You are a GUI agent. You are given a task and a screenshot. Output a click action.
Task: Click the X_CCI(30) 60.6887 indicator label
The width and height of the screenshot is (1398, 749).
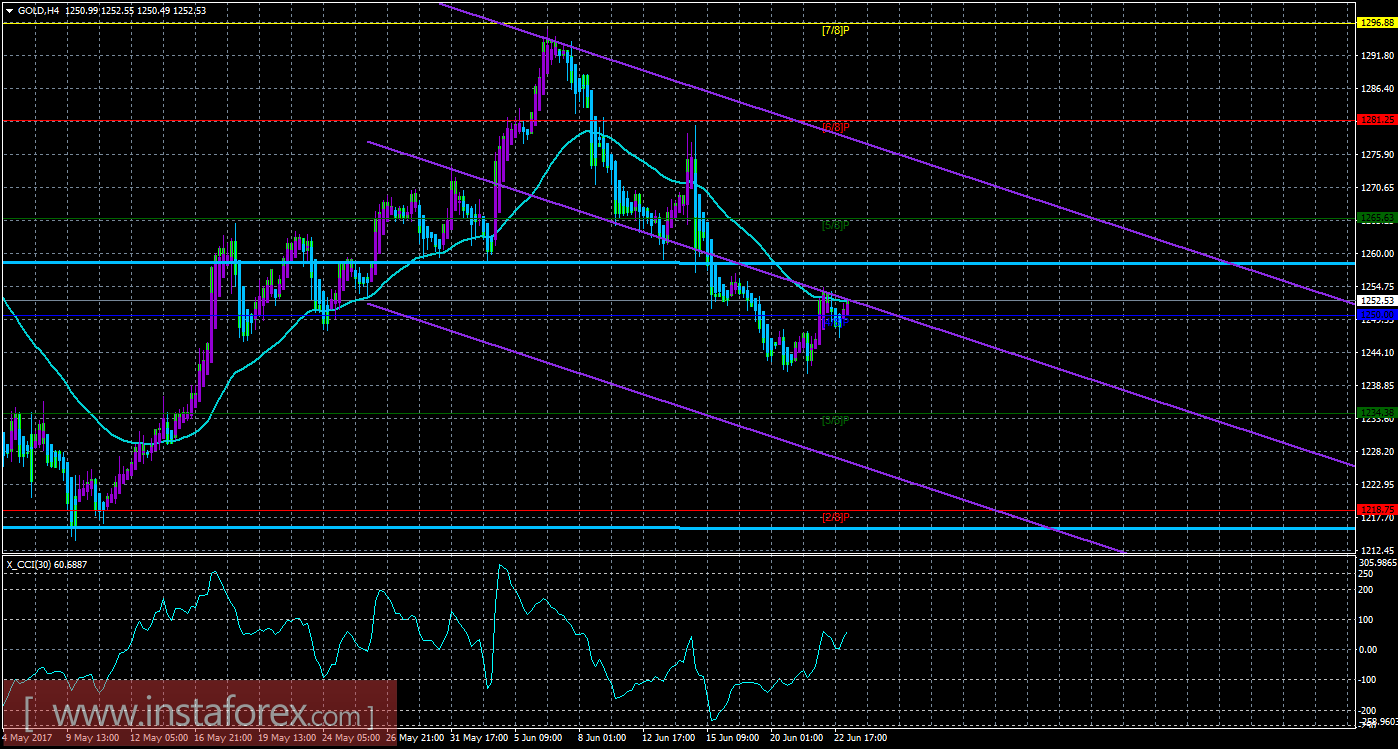[48, 564]
